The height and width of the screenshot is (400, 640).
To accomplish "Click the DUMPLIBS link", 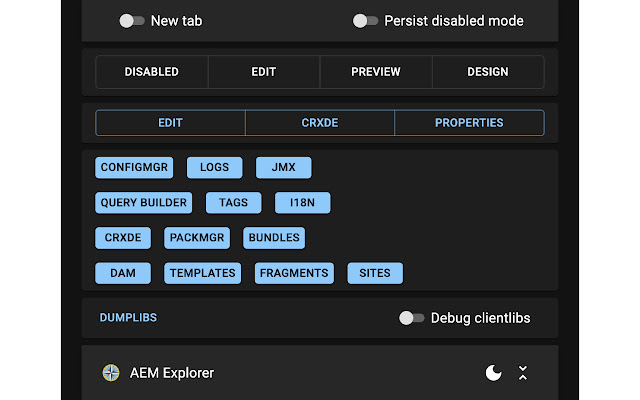I will (x=128, y=318).
